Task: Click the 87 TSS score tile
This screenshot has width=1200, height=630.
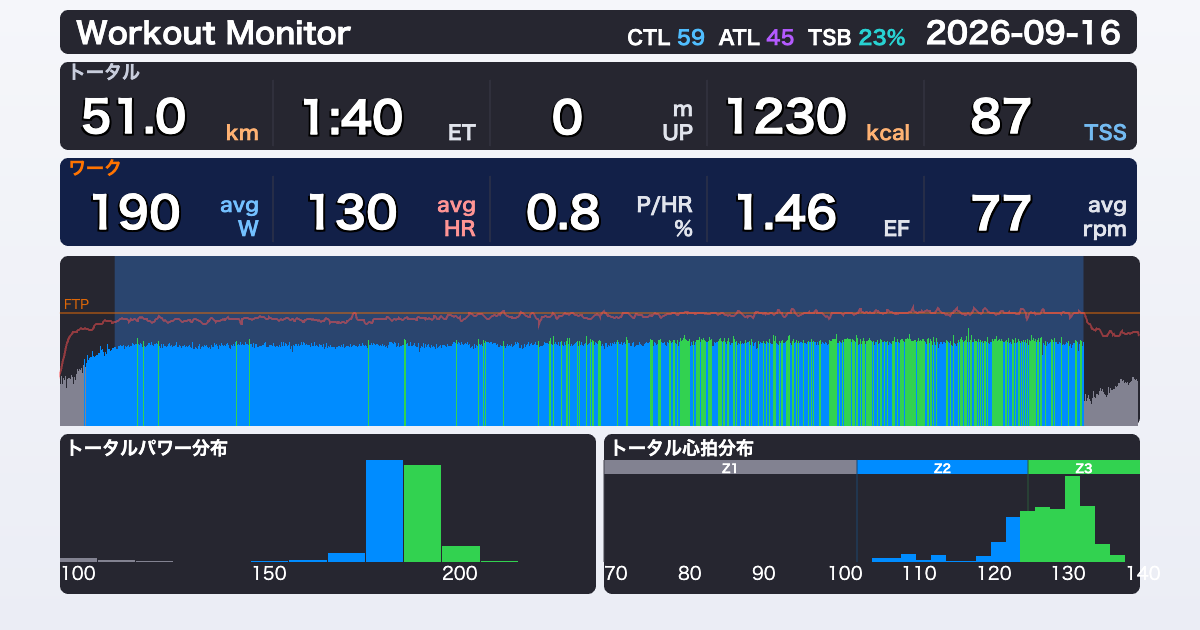Action: (x=1031, y=117)
